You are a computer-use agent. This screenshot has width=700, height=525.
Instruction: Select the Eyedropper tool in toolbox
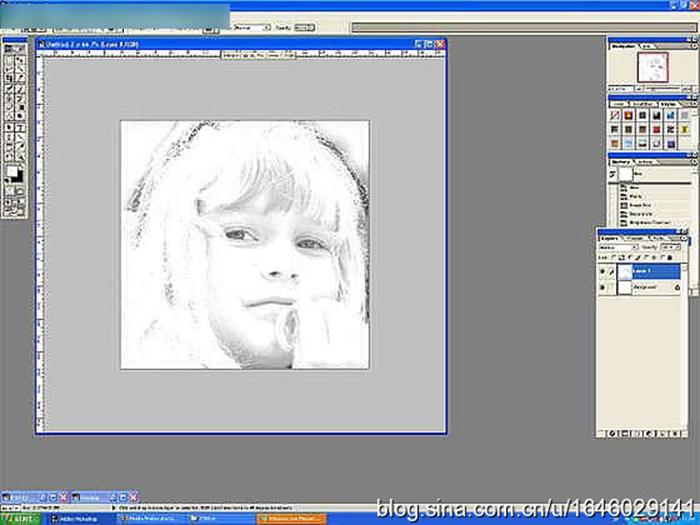[20, 144]
